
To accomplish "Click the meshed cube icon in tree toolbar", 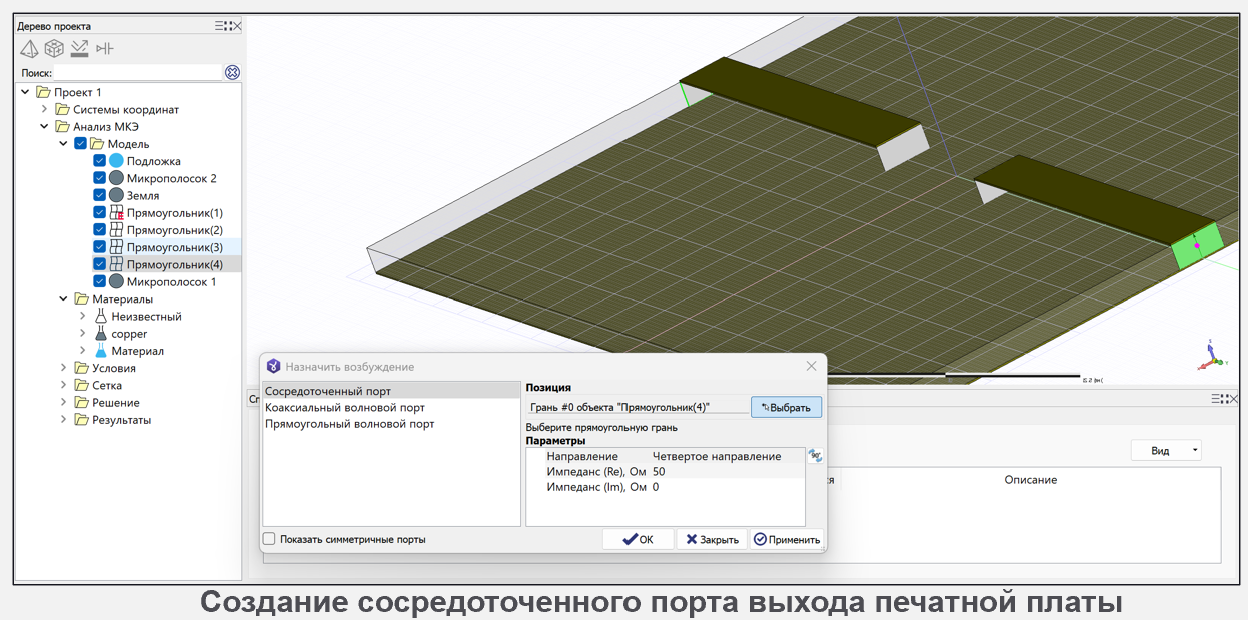I will 54,48.
